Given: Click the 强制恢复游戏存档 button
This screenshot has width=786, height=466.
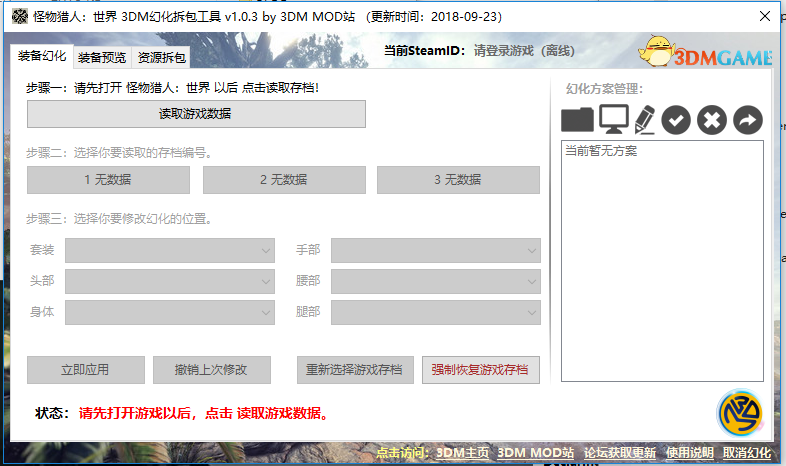Looking at the screenshot, I should coord(480,370).
